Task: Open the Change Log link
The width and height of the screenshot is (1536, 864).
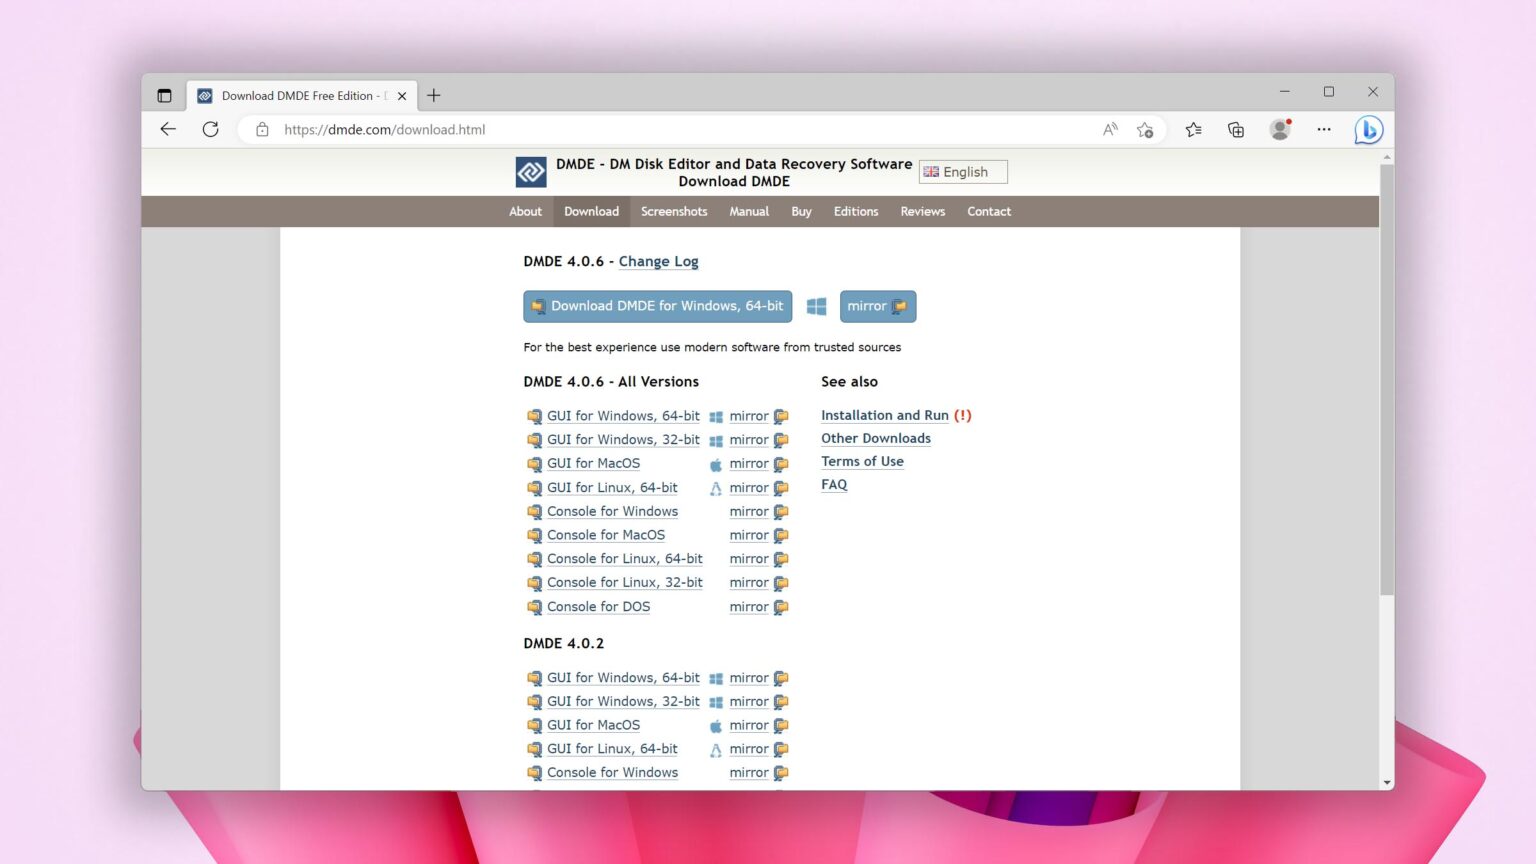Action: 658,261
